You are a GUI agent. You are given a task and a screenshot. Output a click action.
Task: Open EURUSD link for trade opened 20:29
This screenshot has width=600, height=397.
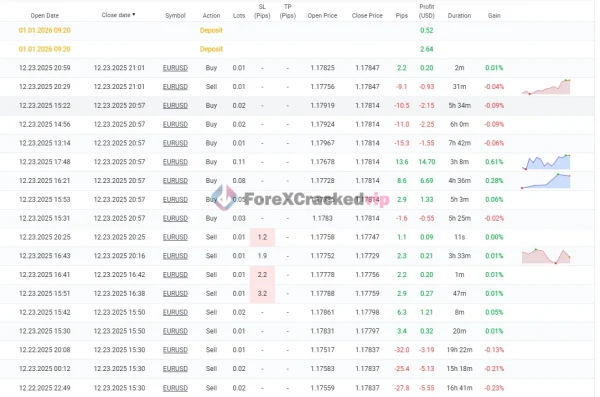click(x=175, y=87)
